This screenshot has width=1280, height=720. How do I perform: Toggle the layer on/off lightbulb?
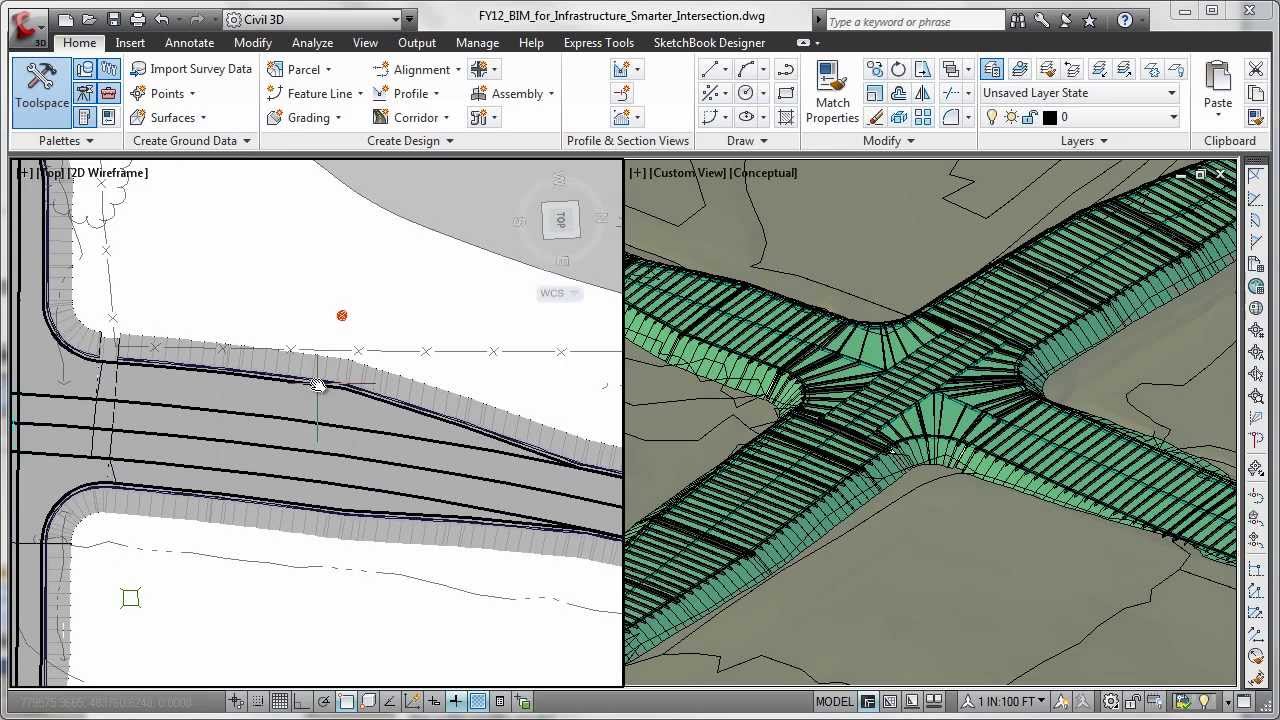(992, 117)
